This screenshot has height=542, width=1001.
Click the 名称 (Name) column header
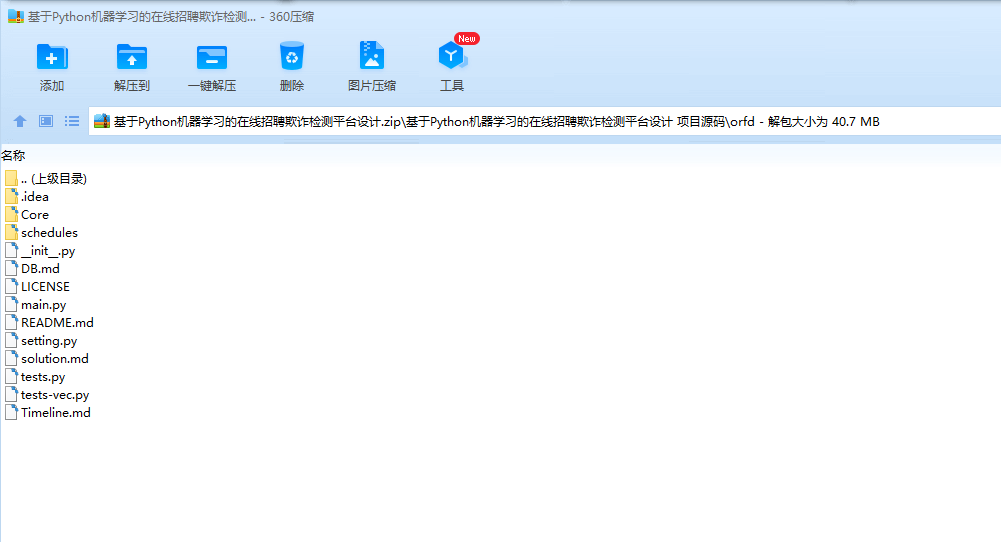click(x=13, y=155)
